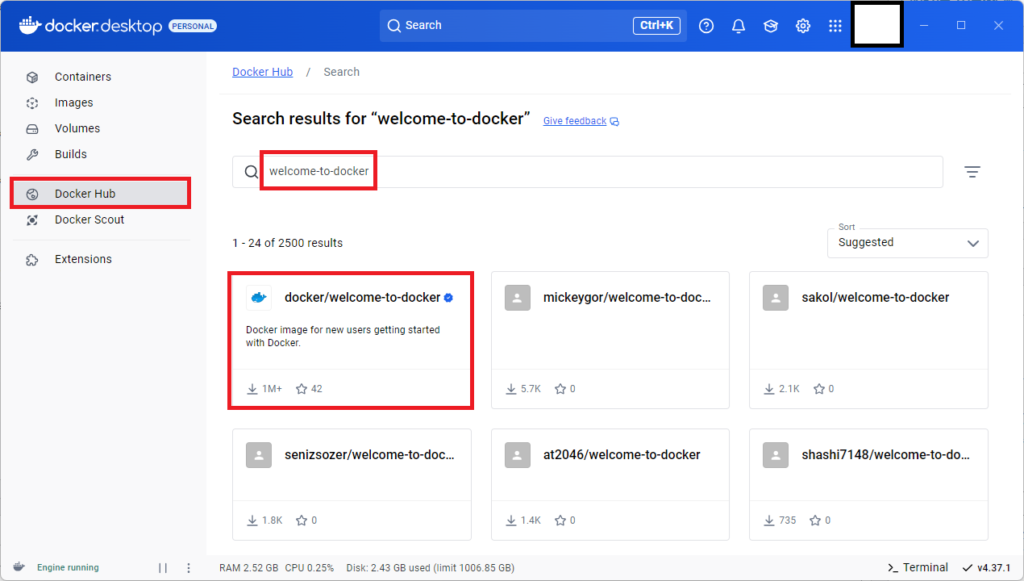This screenshot has height=581, width=1024.
Task: Click the Docker Scout icon
Action: pos(32,220)
